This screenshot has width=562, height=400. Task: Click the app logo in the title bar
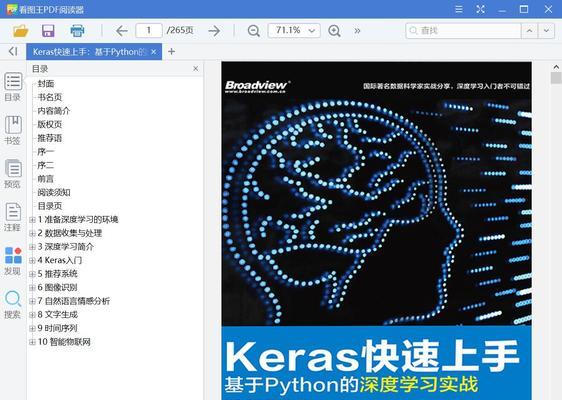pyautogui.click(x=12, y=9)
